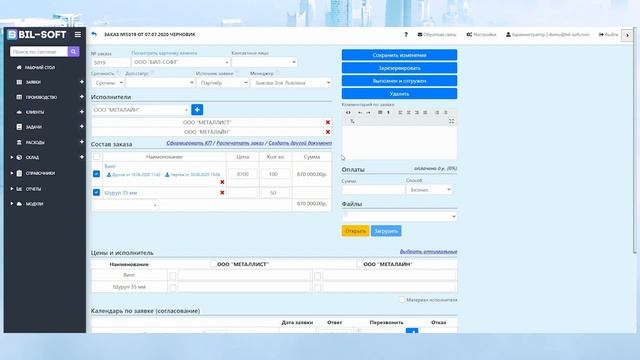Toggle the select-all checkbox in order table header
640x360 pixels.
[x=96, y=156]
